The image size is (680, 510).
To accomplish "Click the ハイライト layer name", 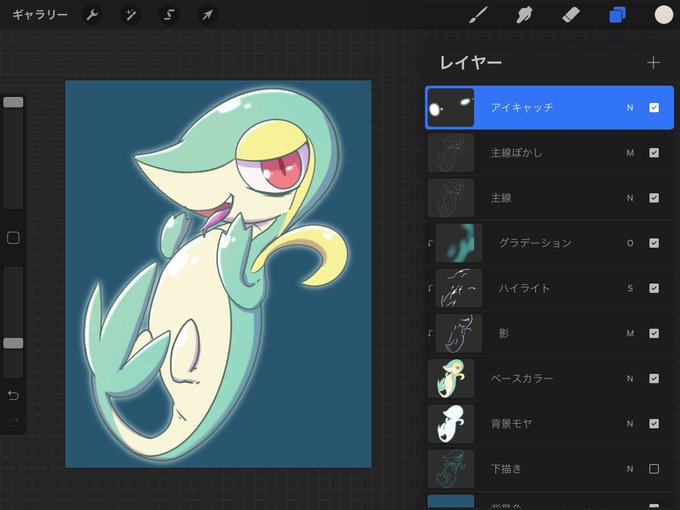I will click(x=524, y=288).
